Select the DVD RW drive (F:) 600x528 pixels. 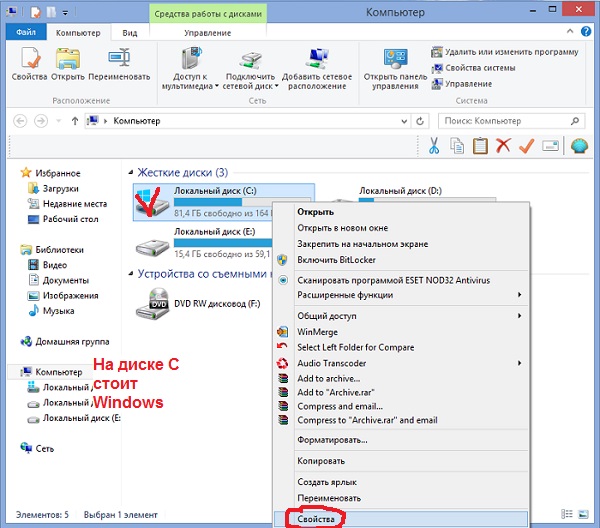click(x=198, y=304)
